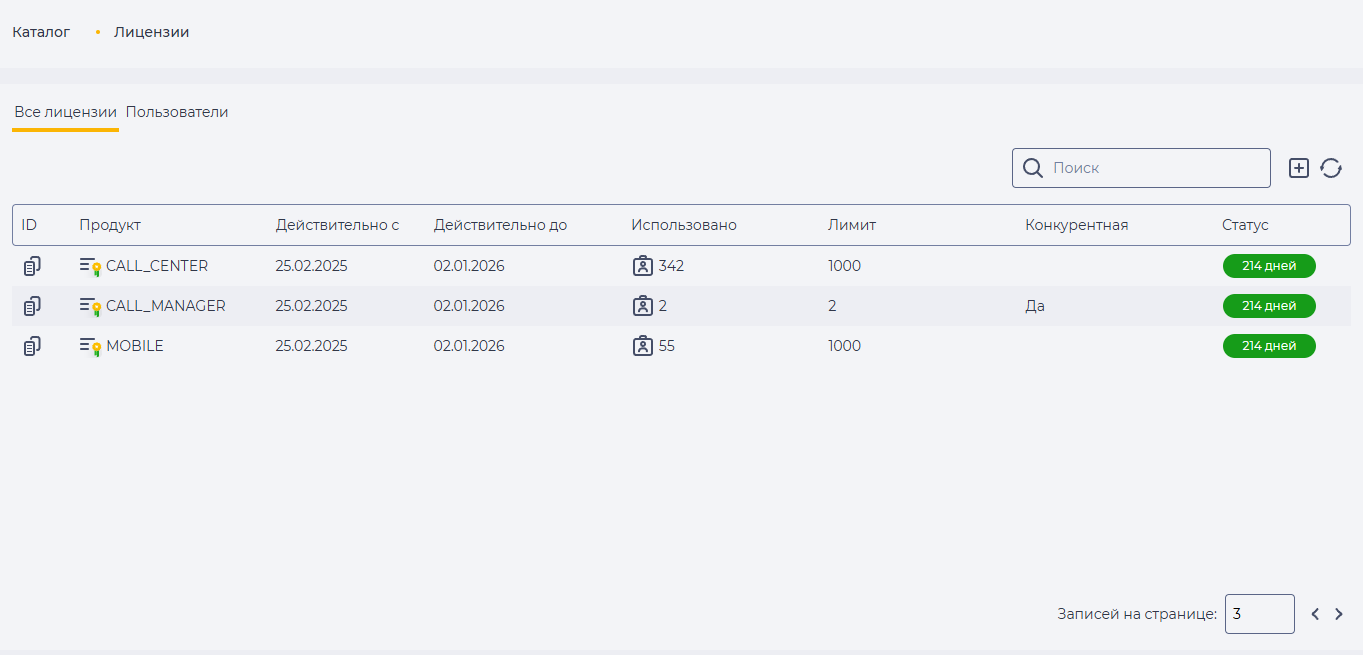Select the MOBILE product name
1363x655 pixels.
pos(135,346)
